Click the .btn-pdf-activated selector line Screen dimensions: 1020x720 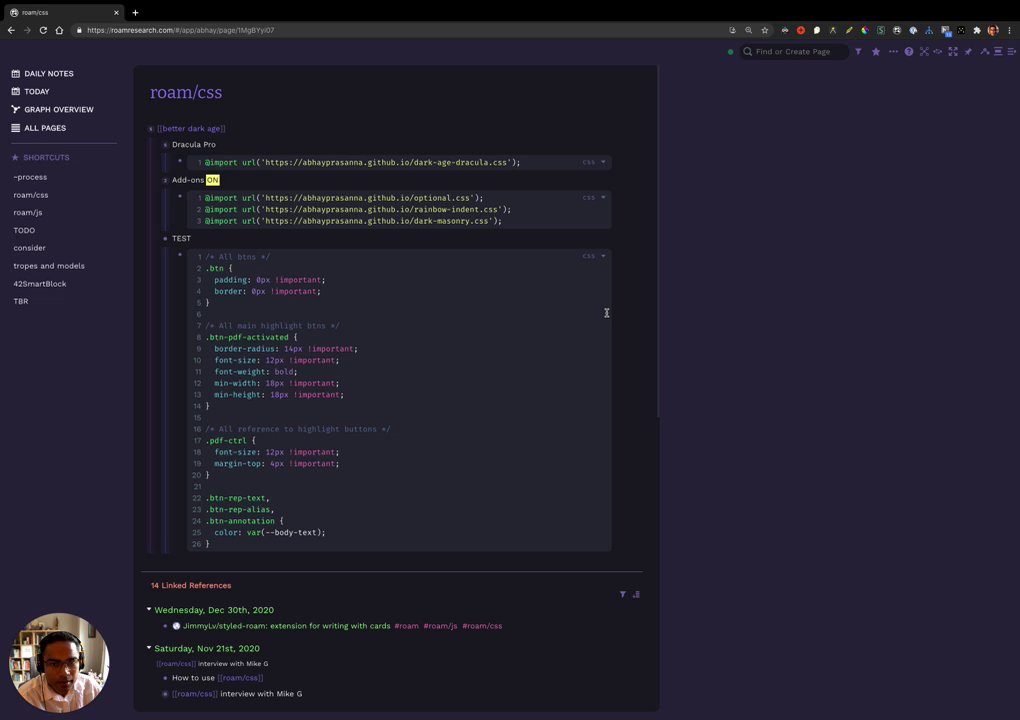pos(251,338)
